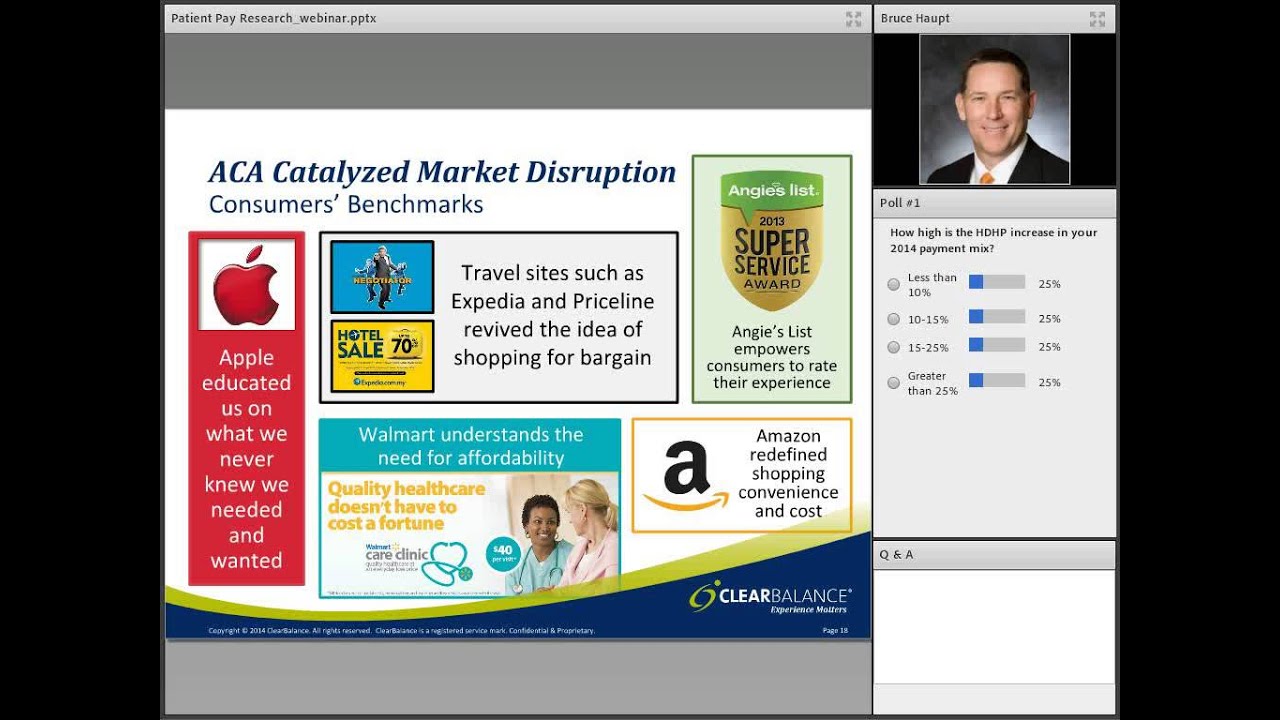This screenshot has width=1280, height=720.
Task: Click the 25% result next to '15-25%'
Action: pos(1049,347)
